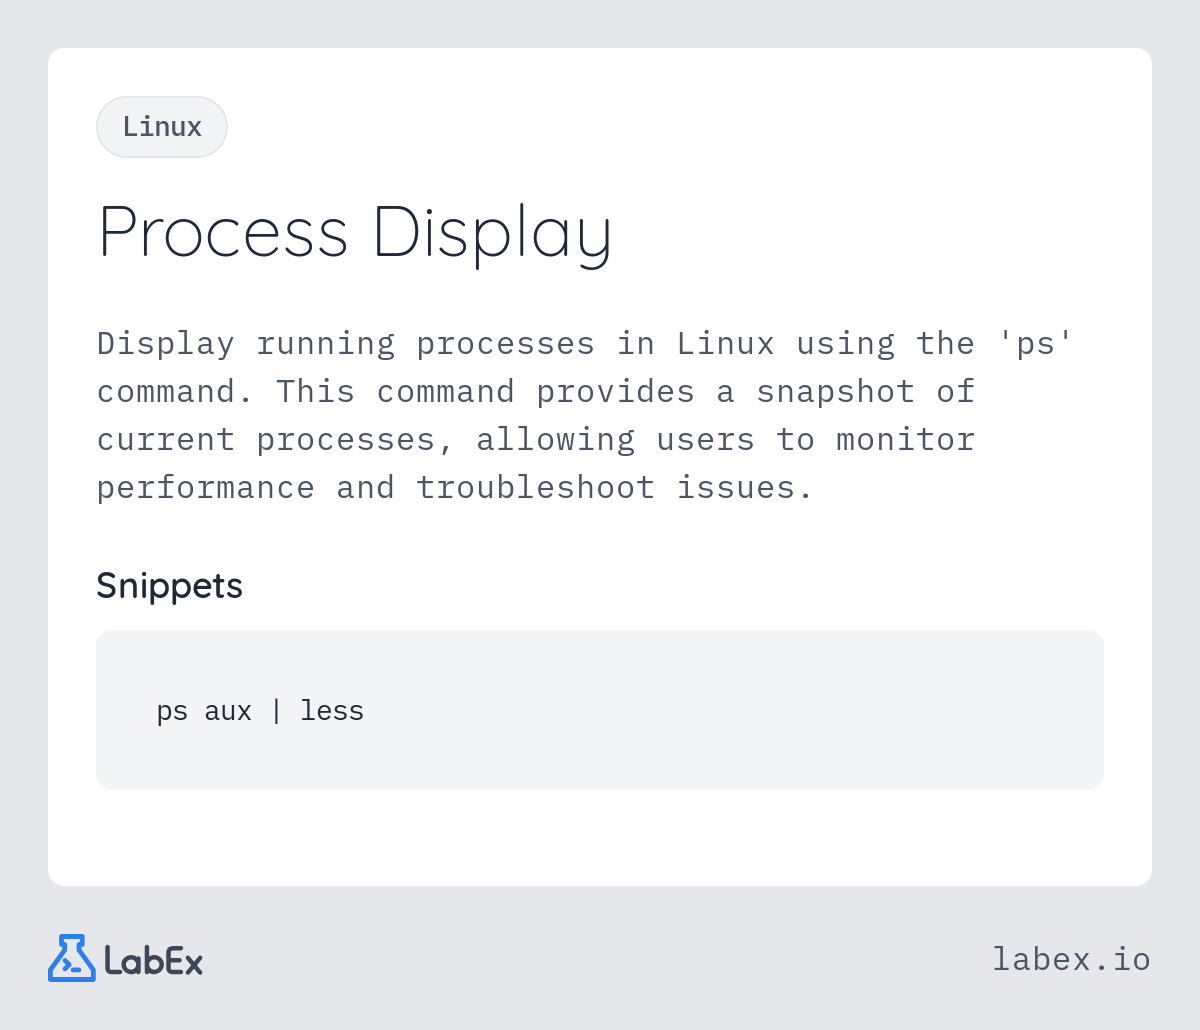Select the Linux tag badge
Viewport: 1200px width, 1030px height.
[x=162, y=127]
